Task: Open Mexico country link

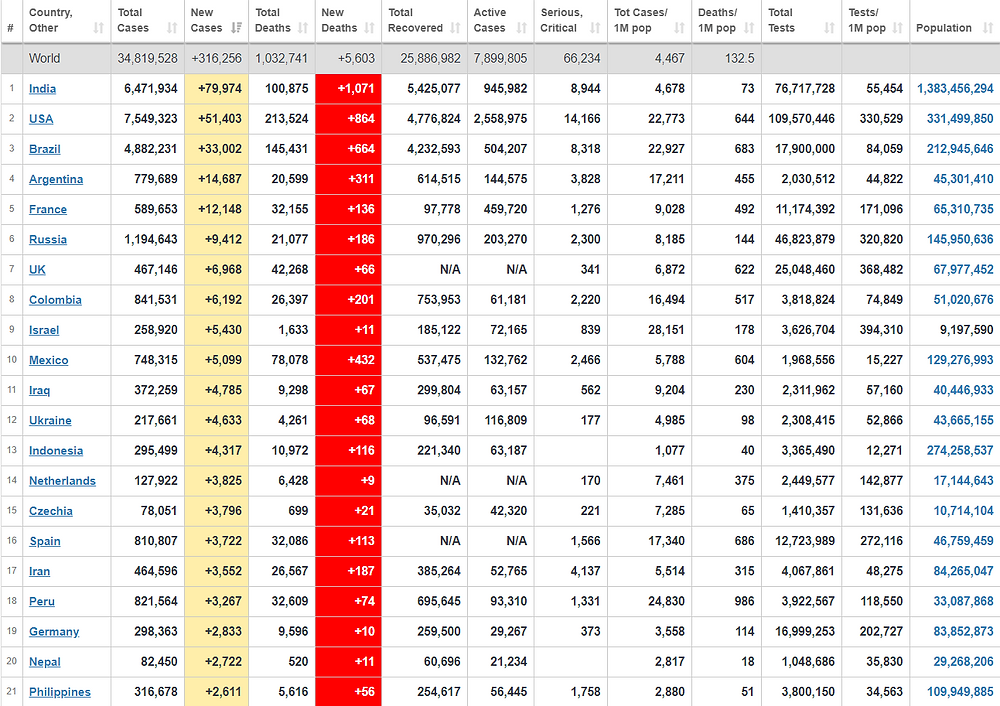Action: pos(48,360)
